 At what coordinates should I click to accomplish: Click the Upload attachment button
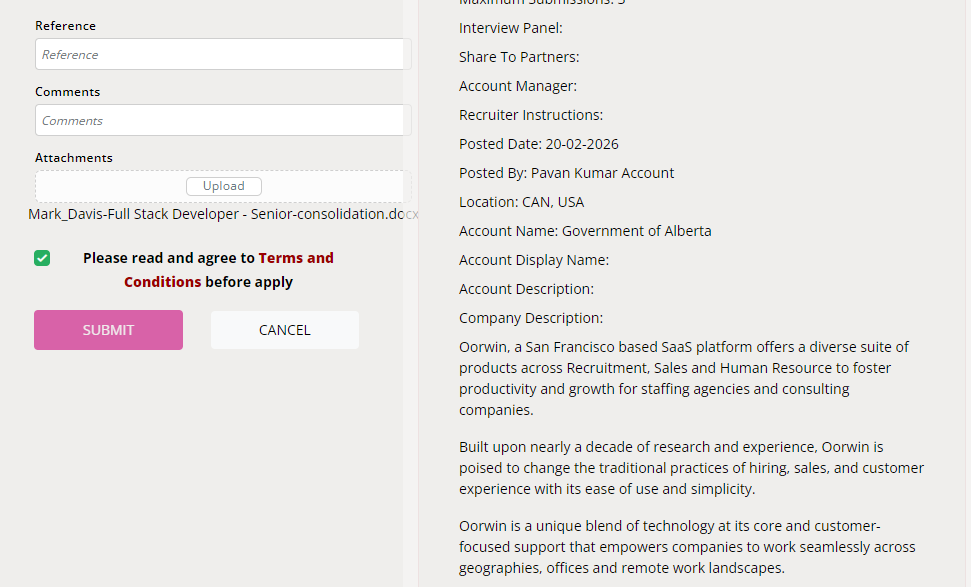[x=223, y=186]
